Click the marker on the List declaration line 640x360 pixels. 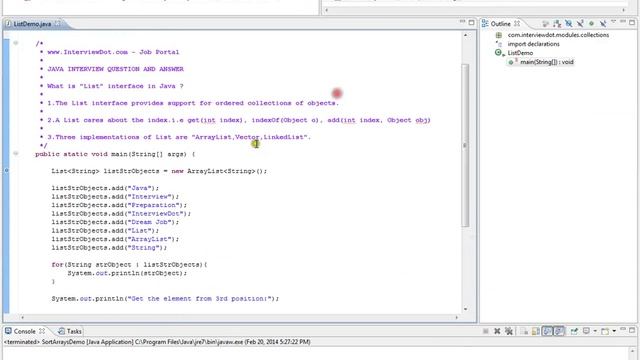point(6,170)
